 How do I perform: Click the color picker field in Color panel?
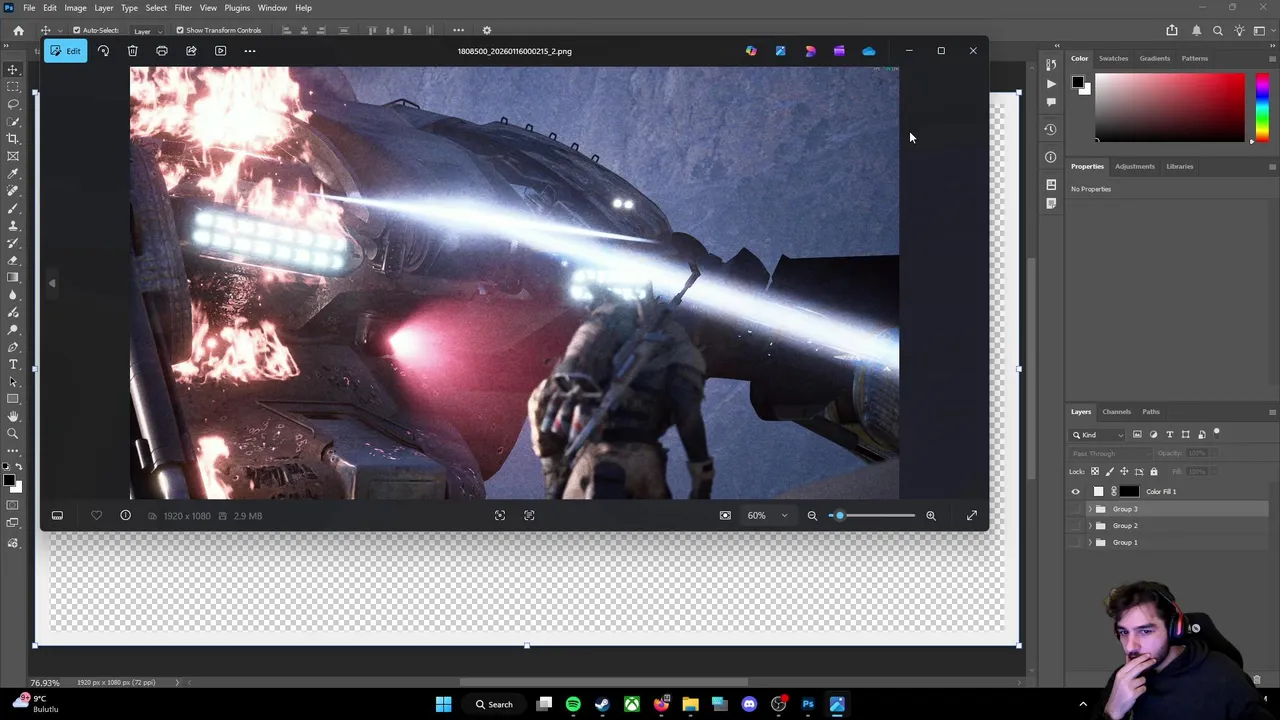(x=1170, y=107)
